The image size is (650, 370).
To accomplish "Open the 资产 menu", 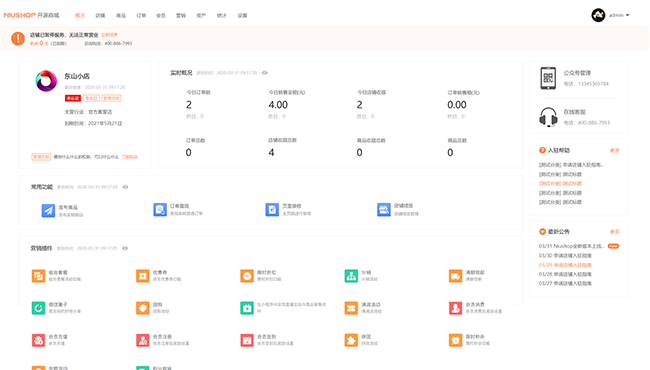I will point(201,15).
